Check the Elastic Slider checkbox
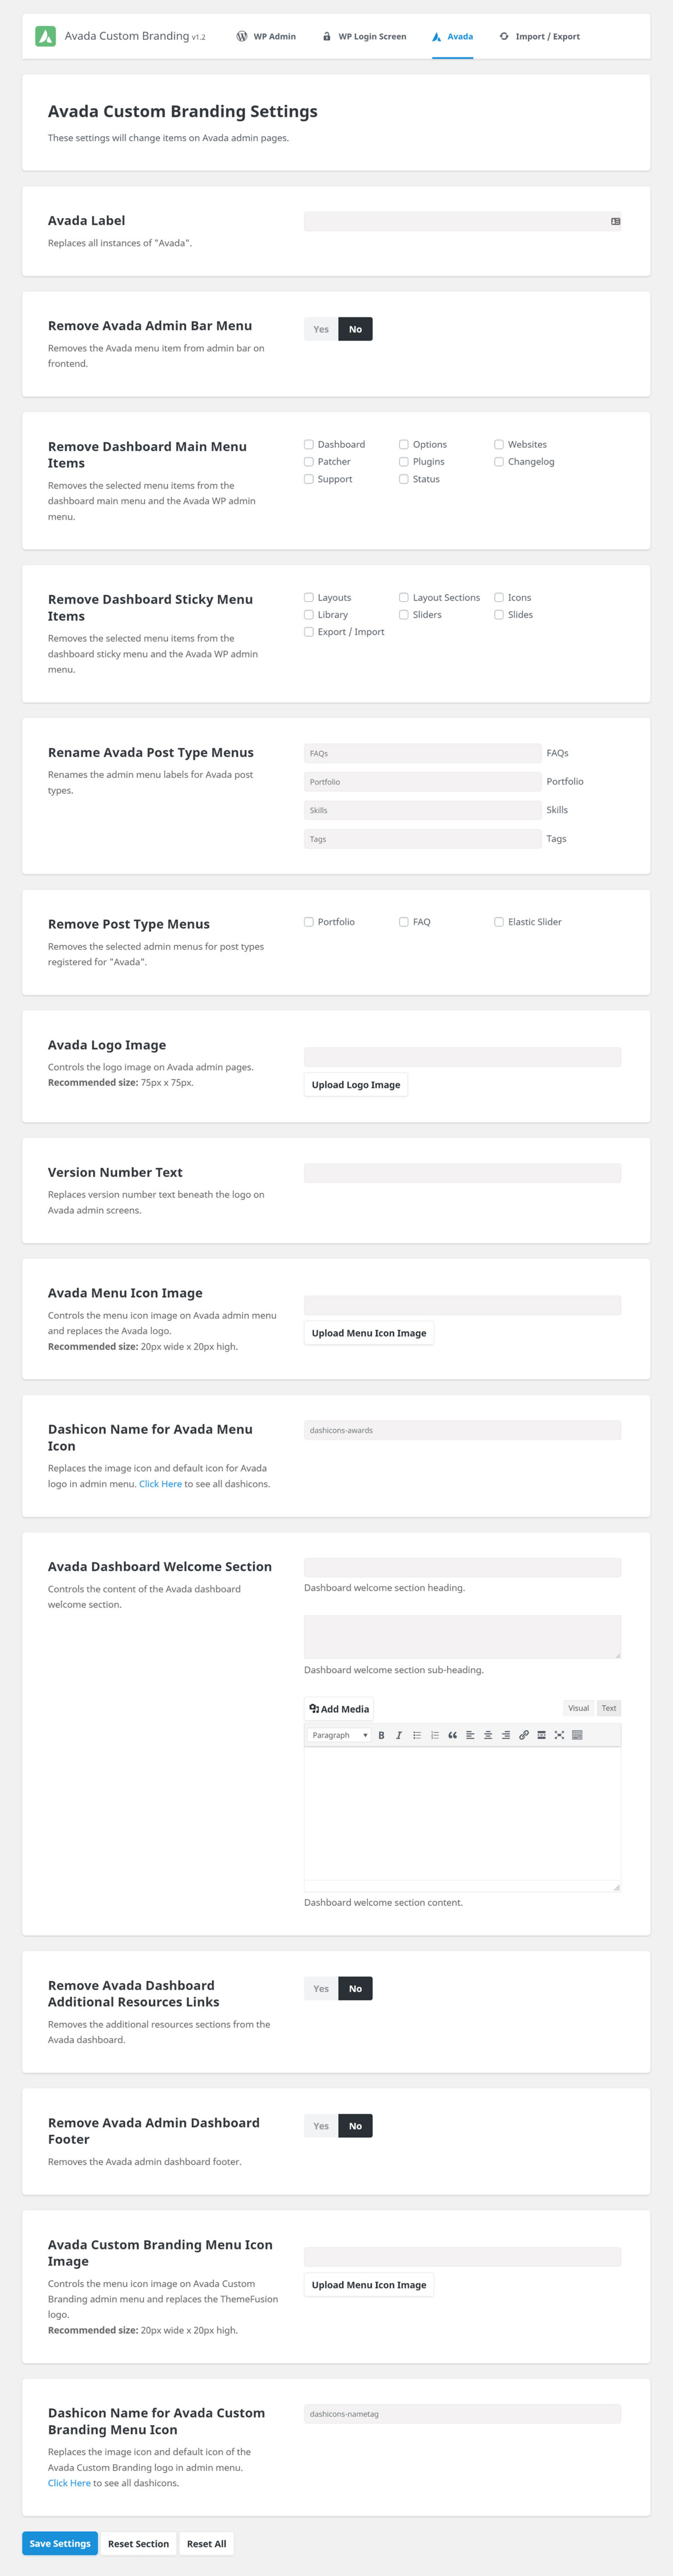The width and height of the screenshot is (673, 2576). [499, 922]
